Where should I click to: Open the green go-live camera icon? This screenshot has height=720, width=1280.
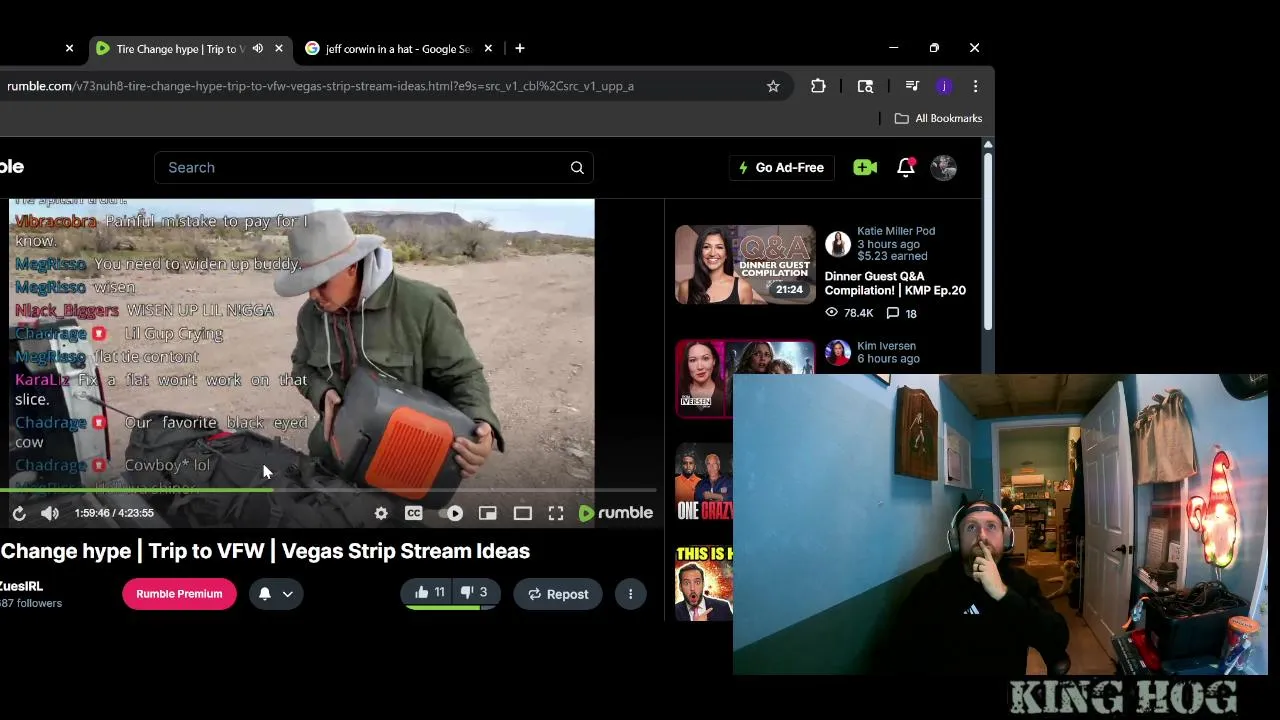click(x=865, y=167)
